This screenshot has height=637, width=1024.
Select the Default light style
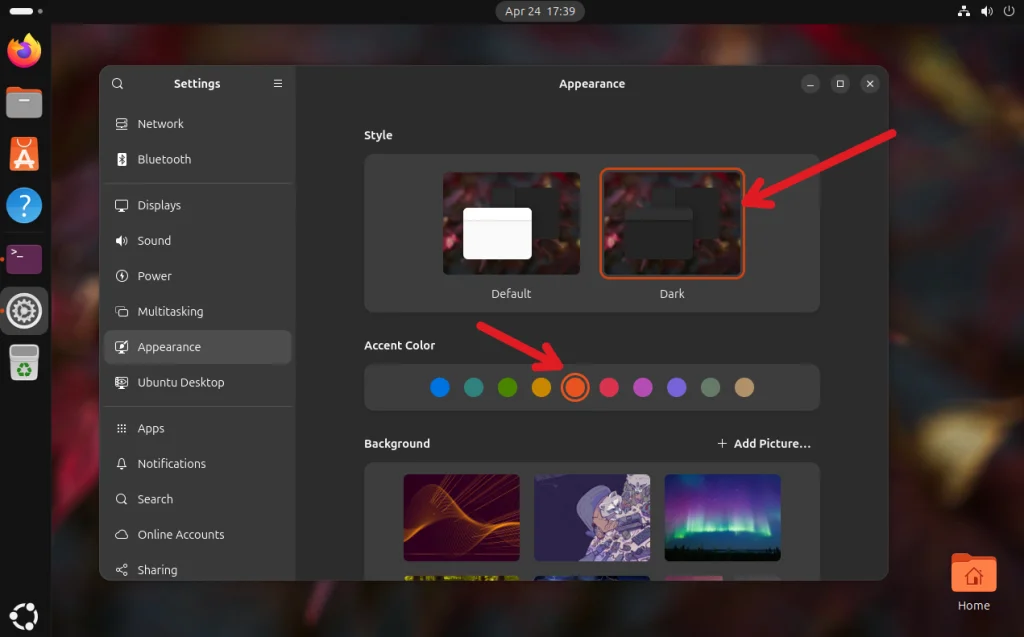511,223
